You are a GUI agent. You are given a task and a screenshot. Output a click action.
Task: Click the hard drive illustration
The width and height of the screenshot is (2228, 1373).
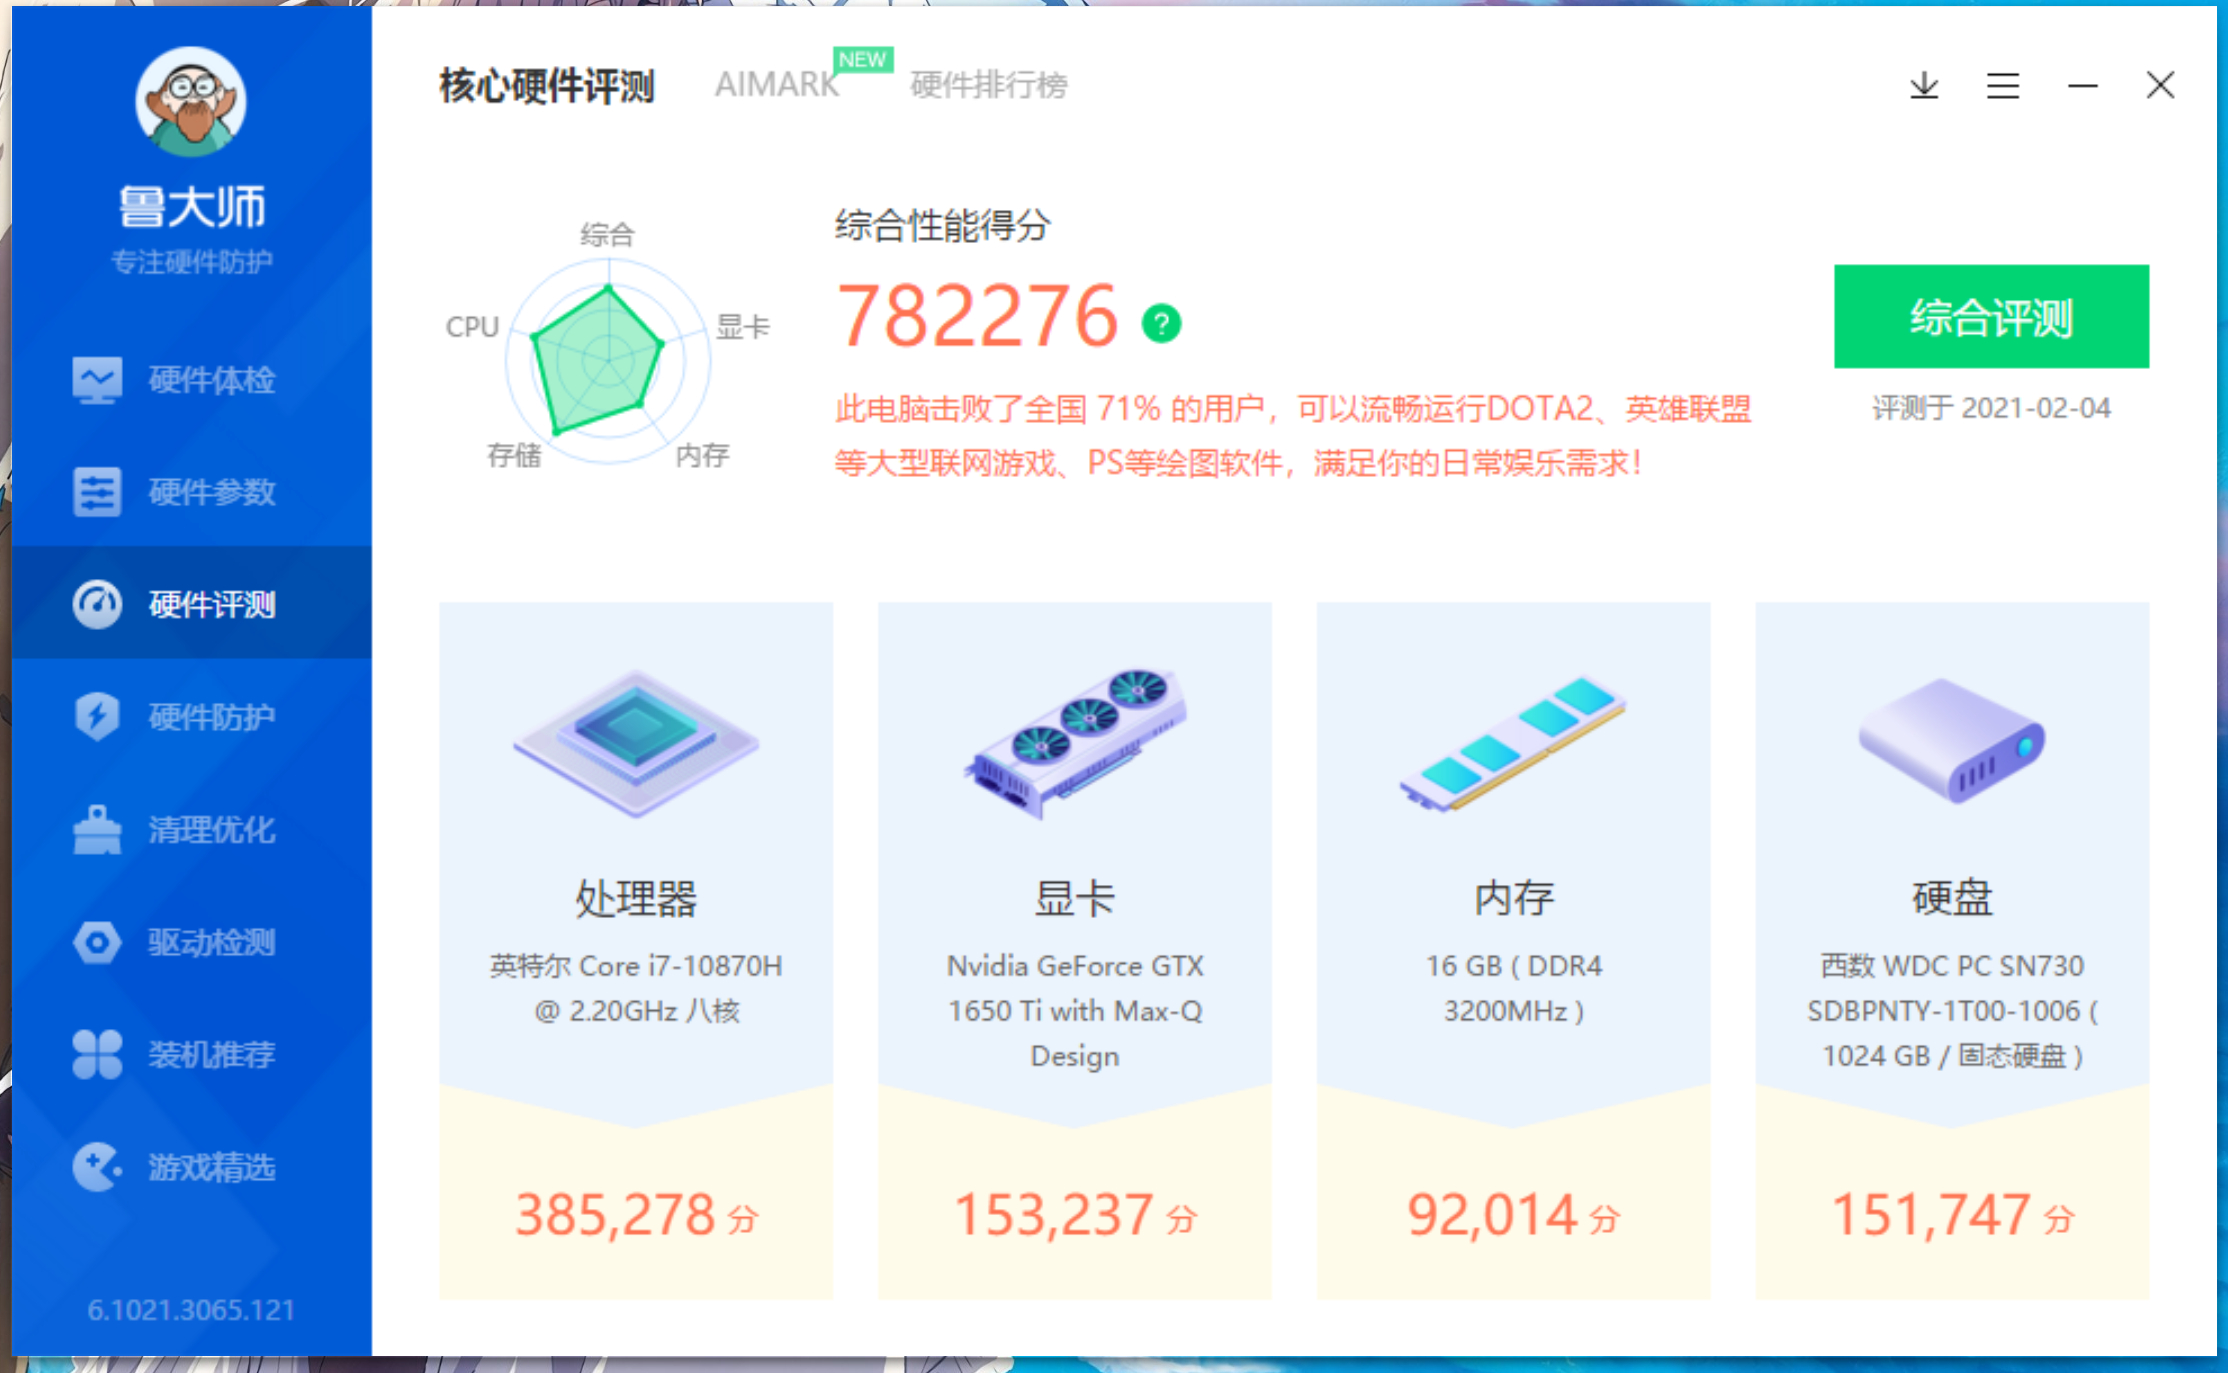point(1952,741)
